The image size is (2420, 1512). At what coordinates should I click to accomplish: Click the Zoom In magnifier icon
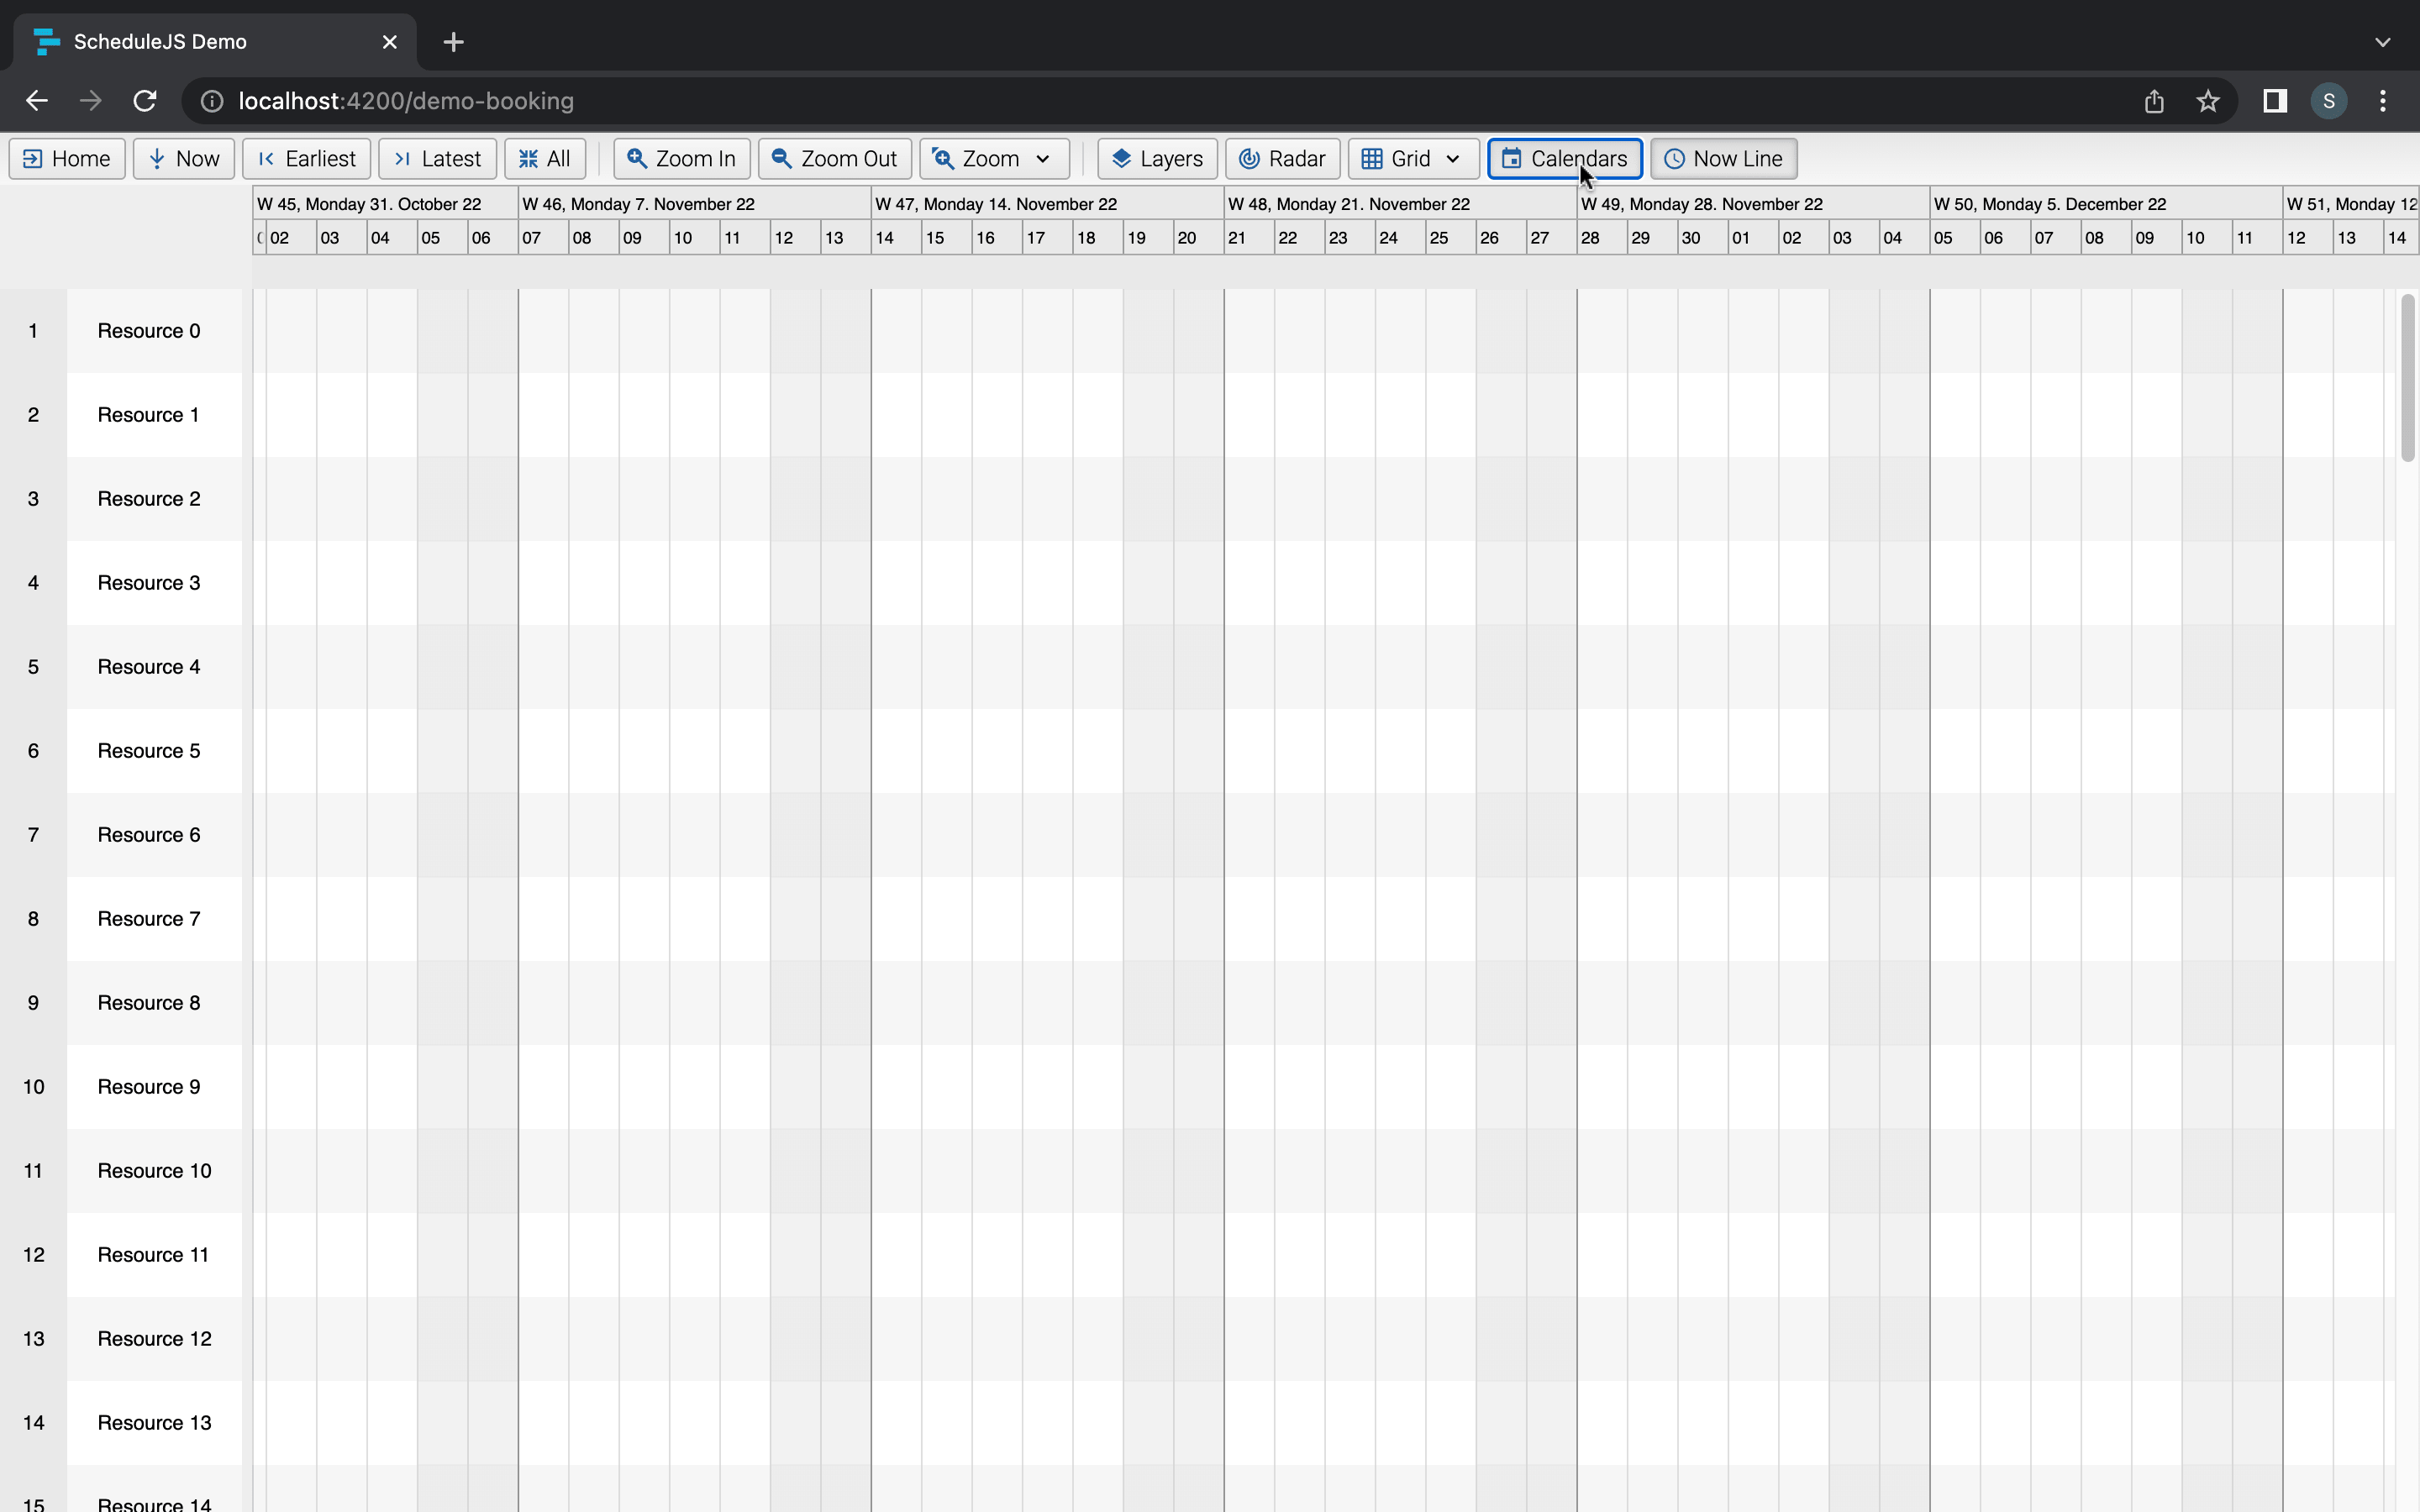click(639, 158)
